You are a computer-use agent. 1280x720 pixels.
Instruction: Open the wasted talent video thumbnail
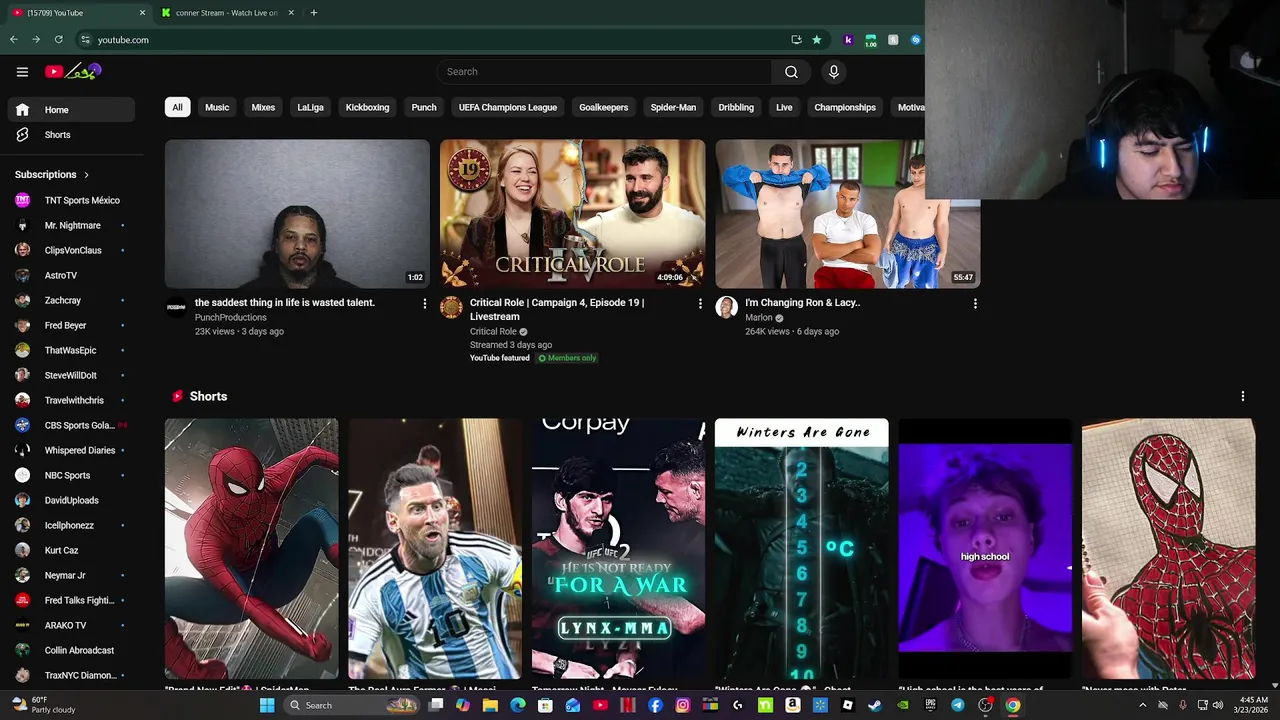point(297,214)
